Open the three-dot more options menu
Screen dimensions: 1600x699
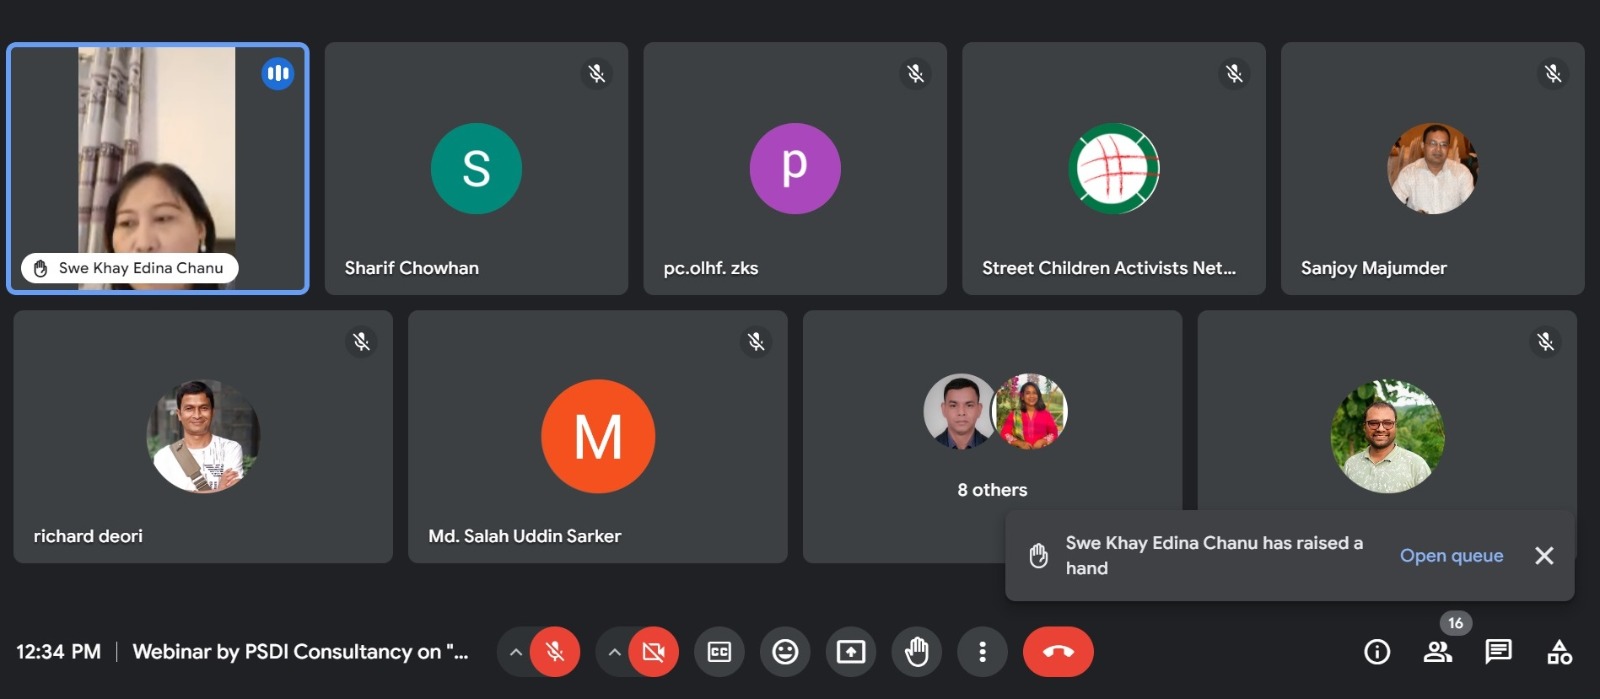click(x=982, y=652)
